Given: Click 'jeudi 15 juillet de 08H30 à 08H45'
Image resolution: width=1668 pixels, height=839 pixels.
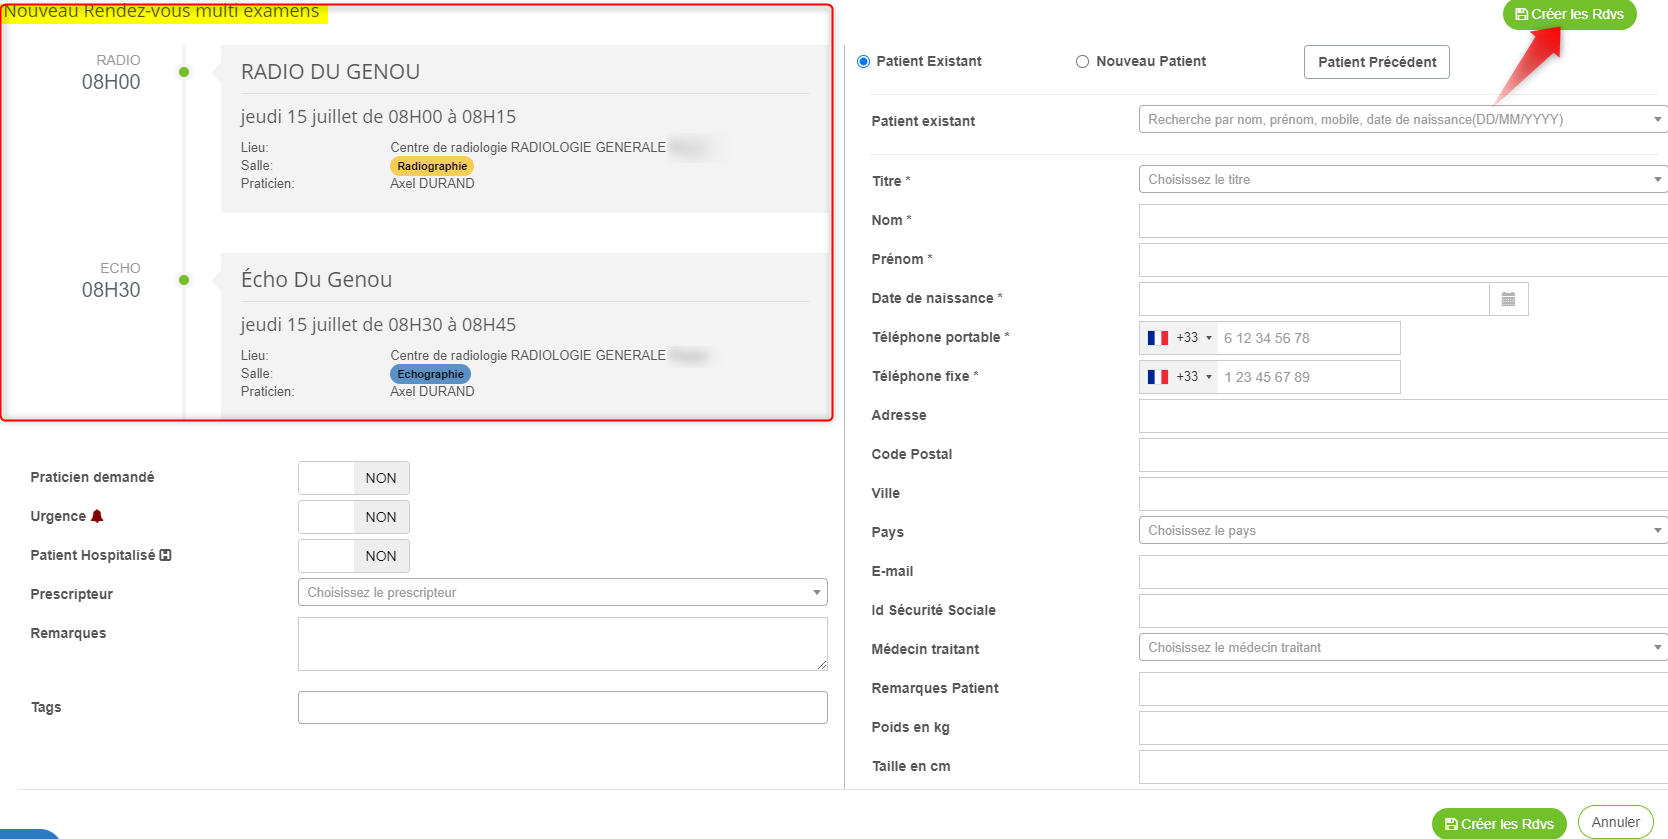Looking at the screenshot, I should click(378, 325).
